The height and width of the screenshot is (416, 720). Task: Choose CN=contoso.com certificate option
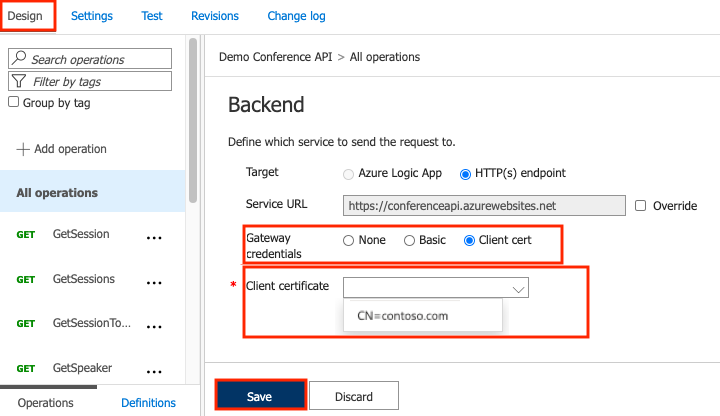403,316
